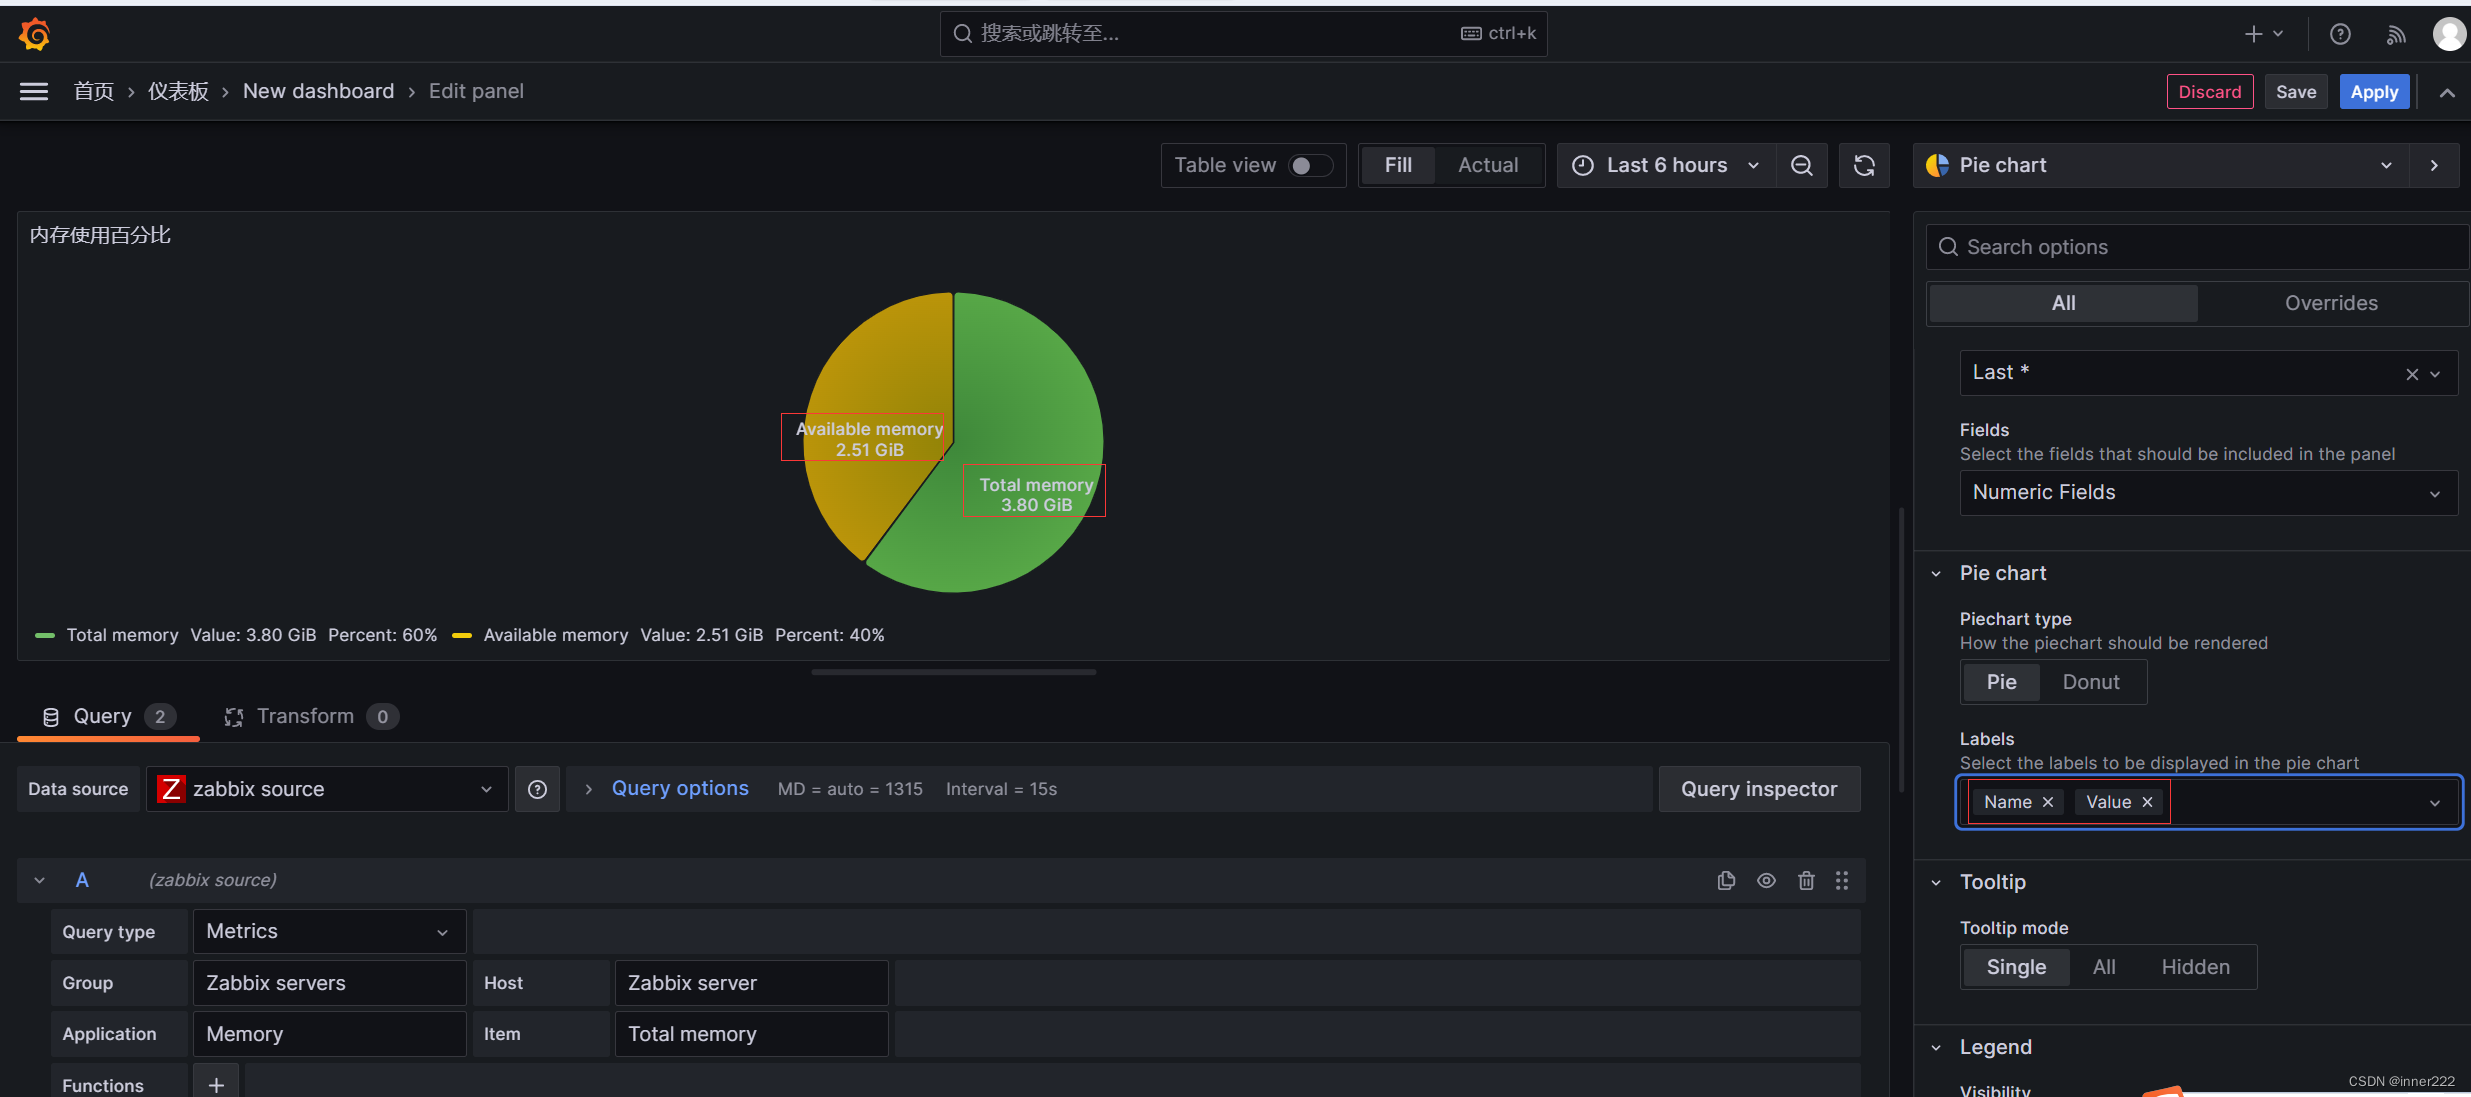The width and height of the screenshot is (2471, 1097).
Task: Switch to the Transform tab
Action: click(x=304, y=716)
